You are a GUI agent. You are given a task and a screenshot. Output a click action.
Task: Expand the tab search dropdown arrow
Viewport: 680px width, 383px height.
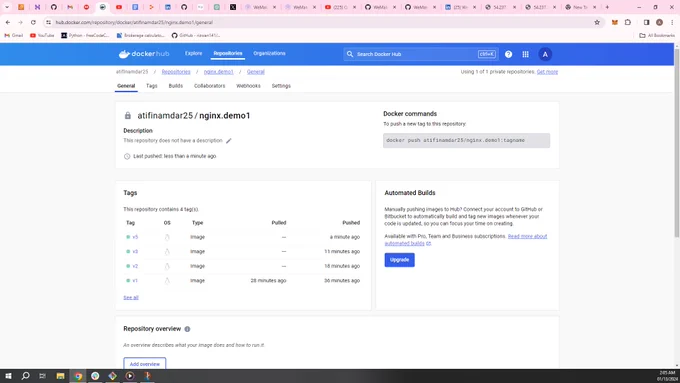pyautogui.click(x=7, y=7)
